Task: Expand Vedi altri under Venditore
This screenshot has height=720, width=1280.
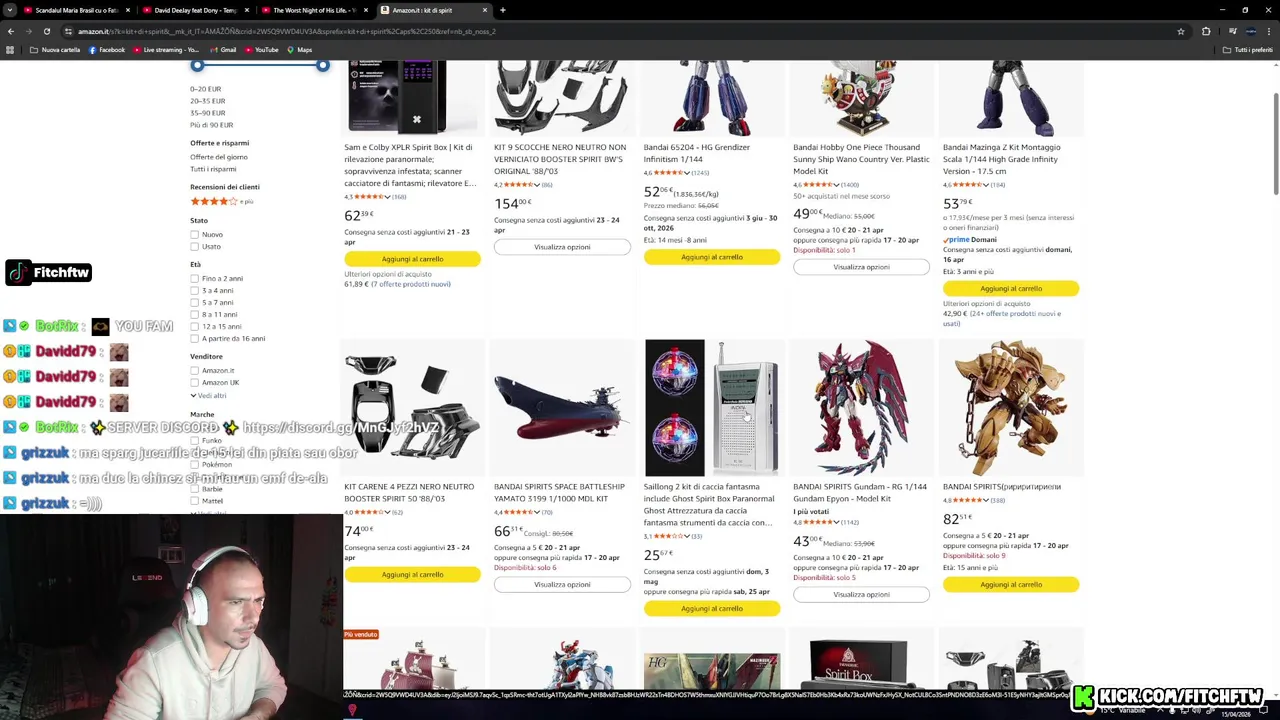Action: click(x=208, y=395)
